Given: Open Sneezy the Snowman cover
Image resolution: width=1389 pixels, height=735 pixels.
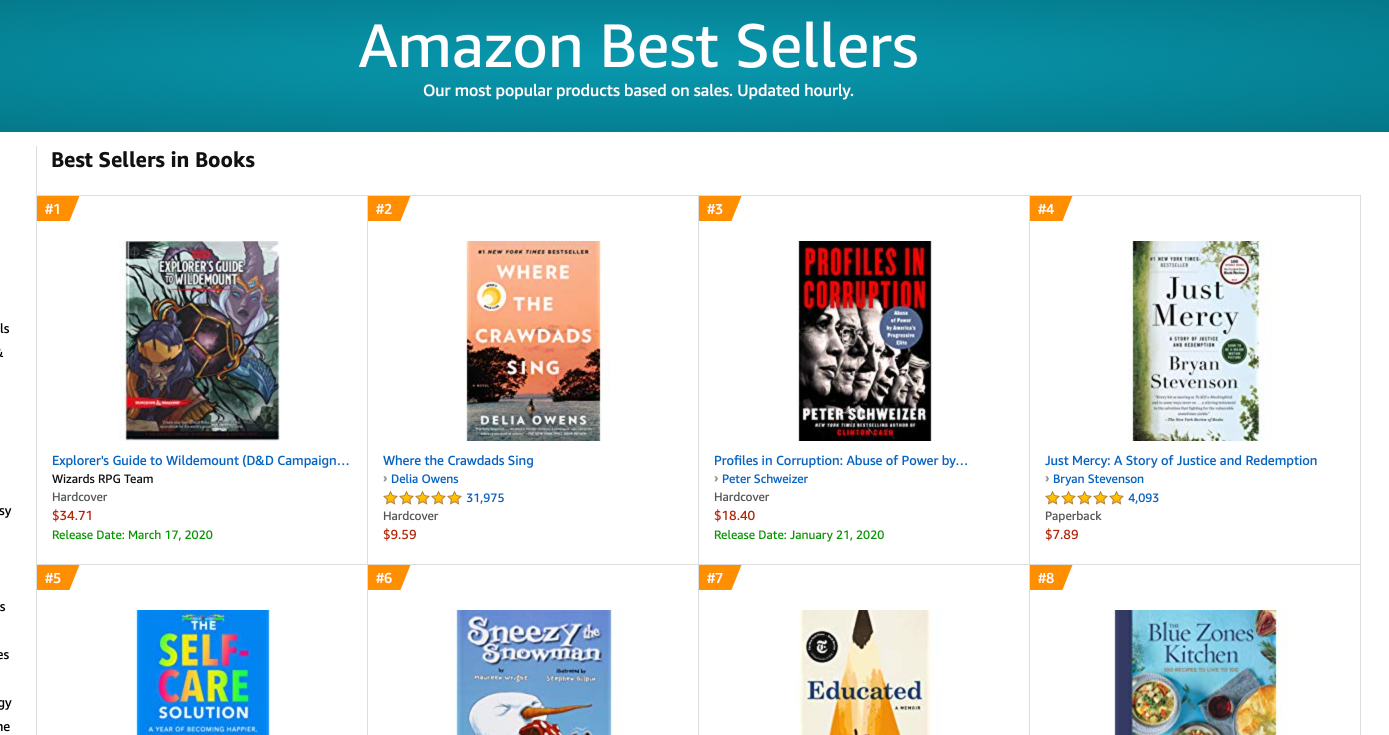Looking at the screenshot, I should (533, 672).
